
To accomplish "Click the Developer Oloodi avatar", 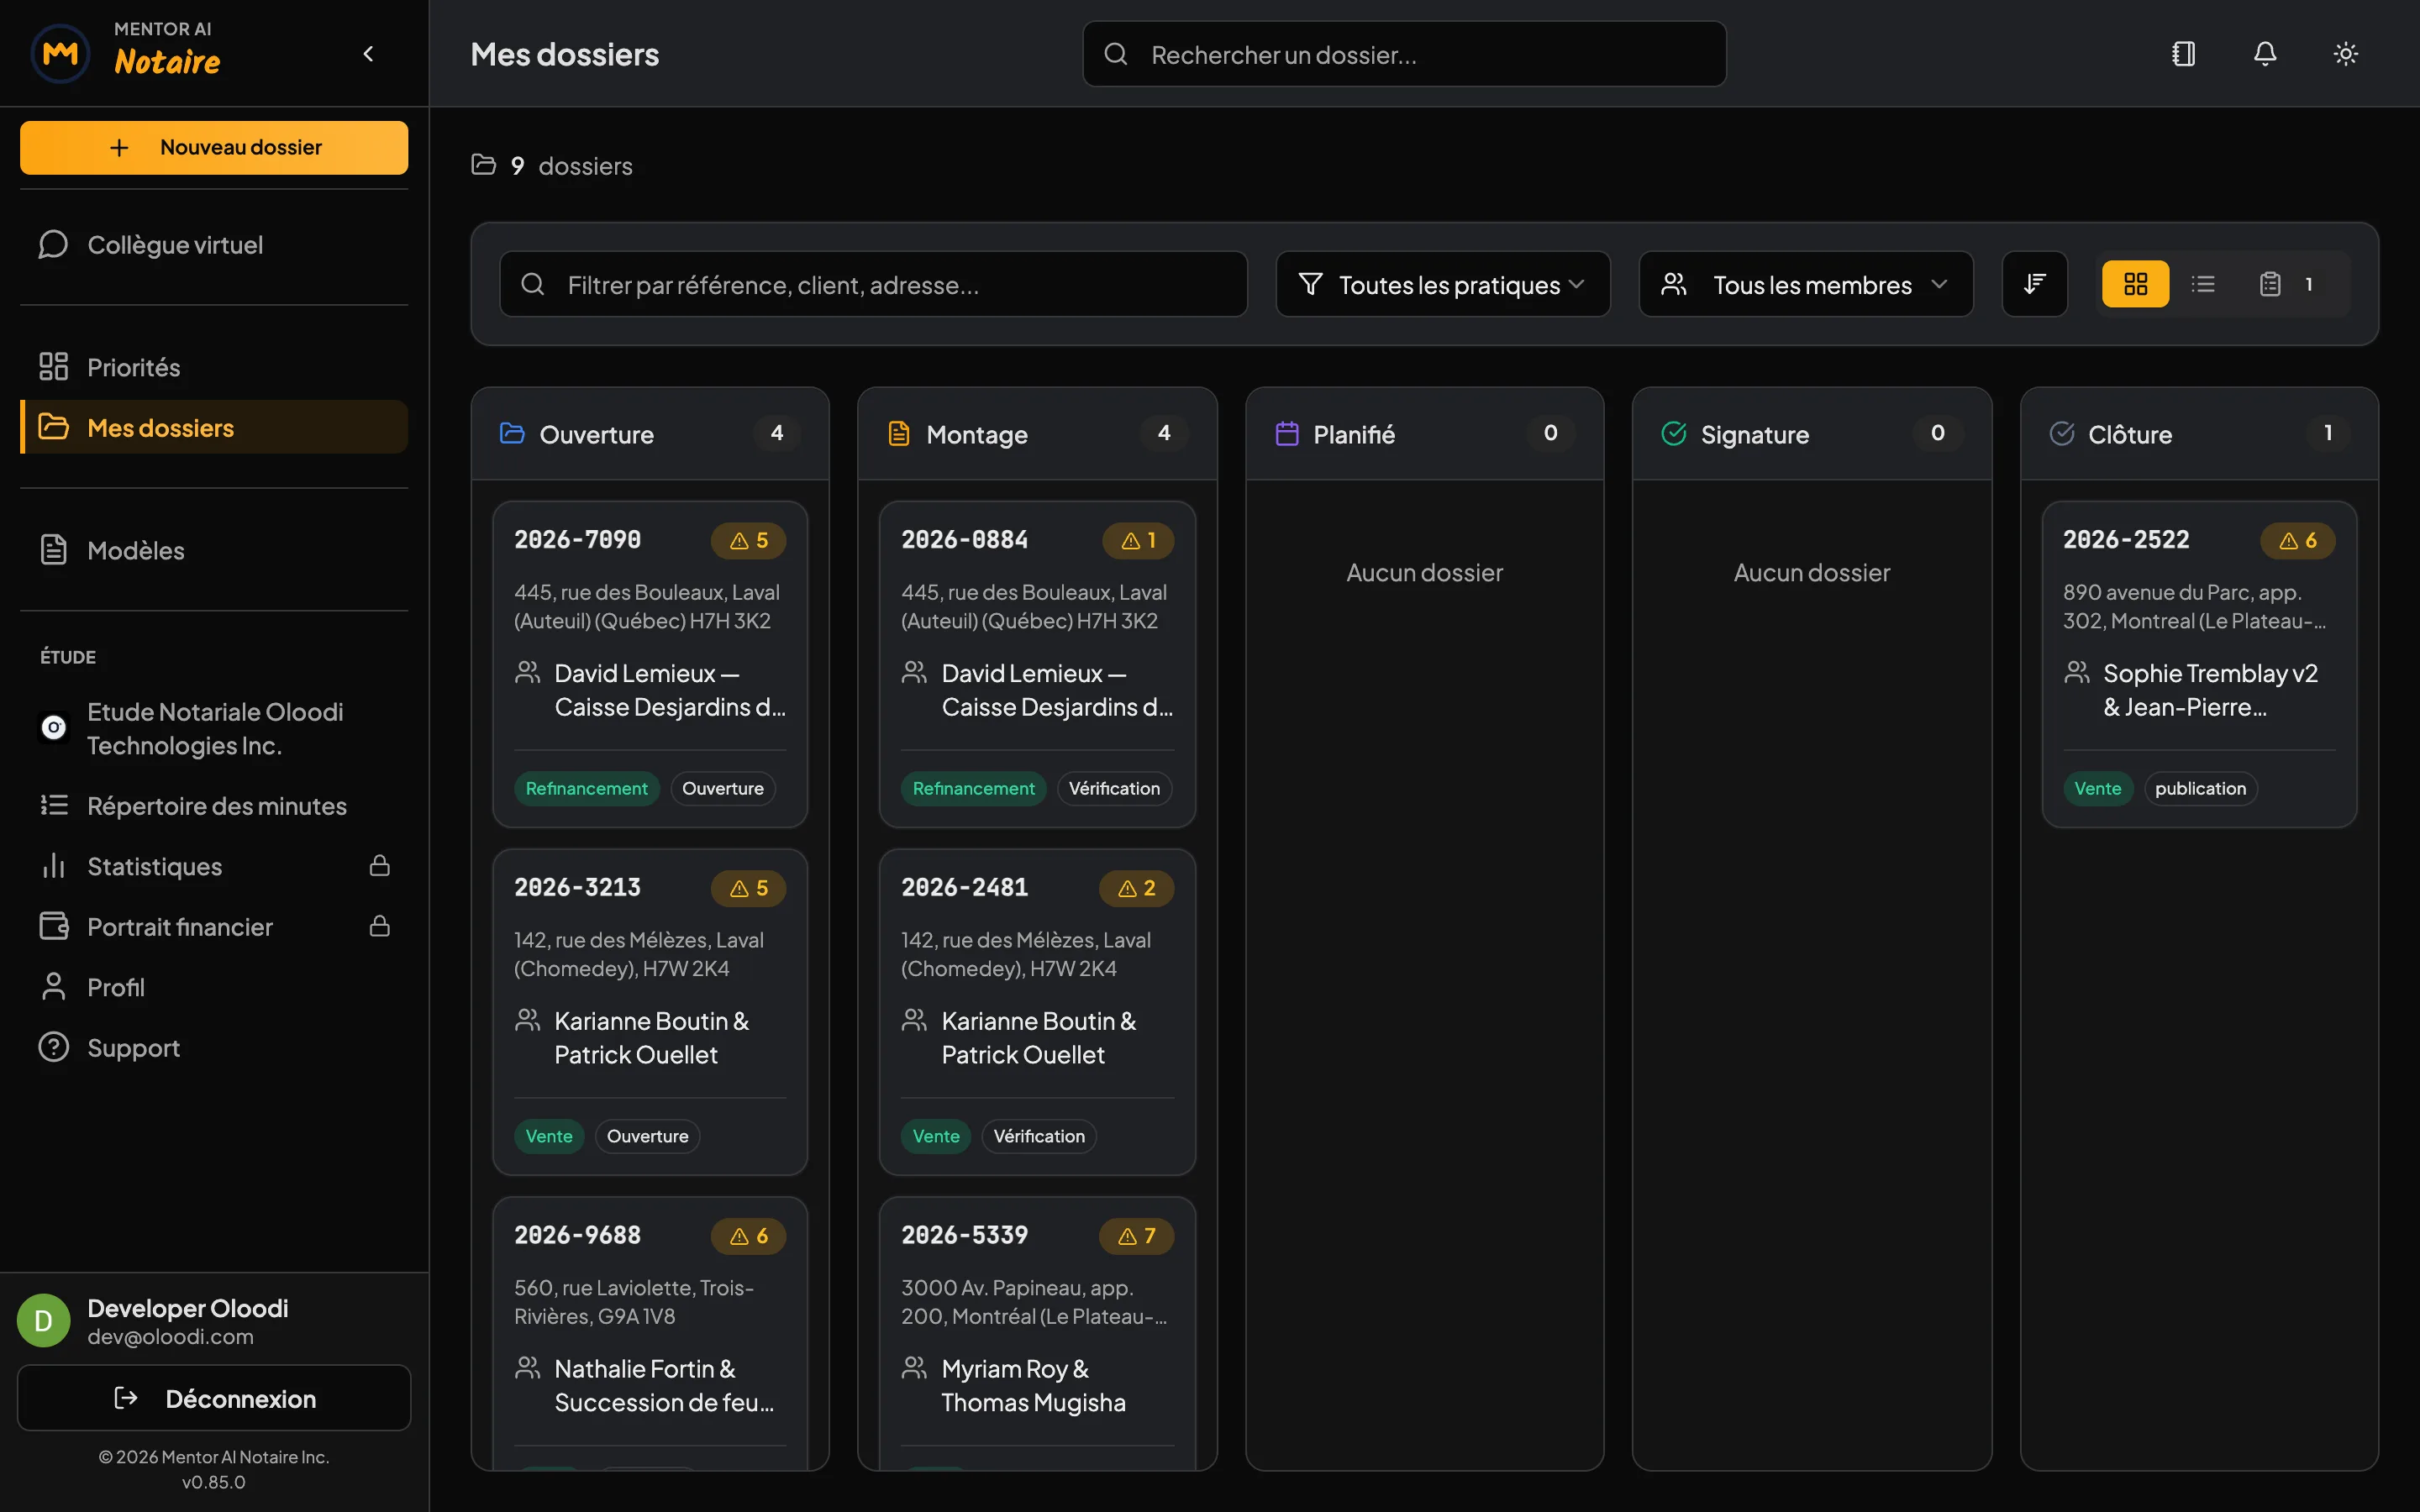I will (44, 1321).
